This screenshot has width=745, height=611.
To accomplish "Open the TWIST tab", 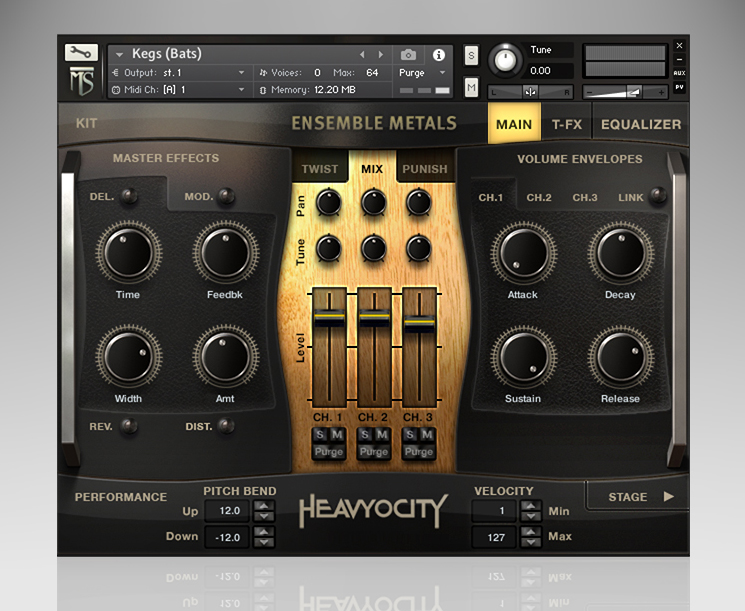I will pyautogui.click(x=320, y=169).
